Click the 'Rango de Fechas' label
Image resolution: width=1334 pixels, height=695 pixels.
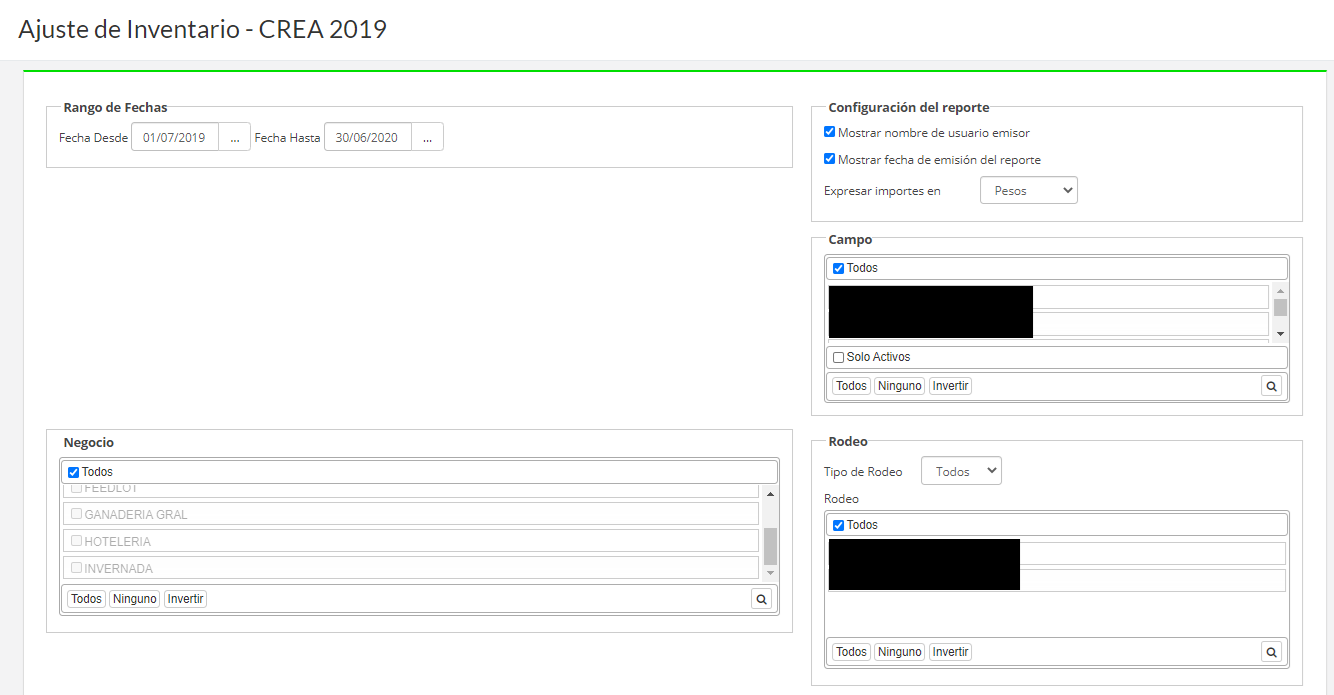116,107
